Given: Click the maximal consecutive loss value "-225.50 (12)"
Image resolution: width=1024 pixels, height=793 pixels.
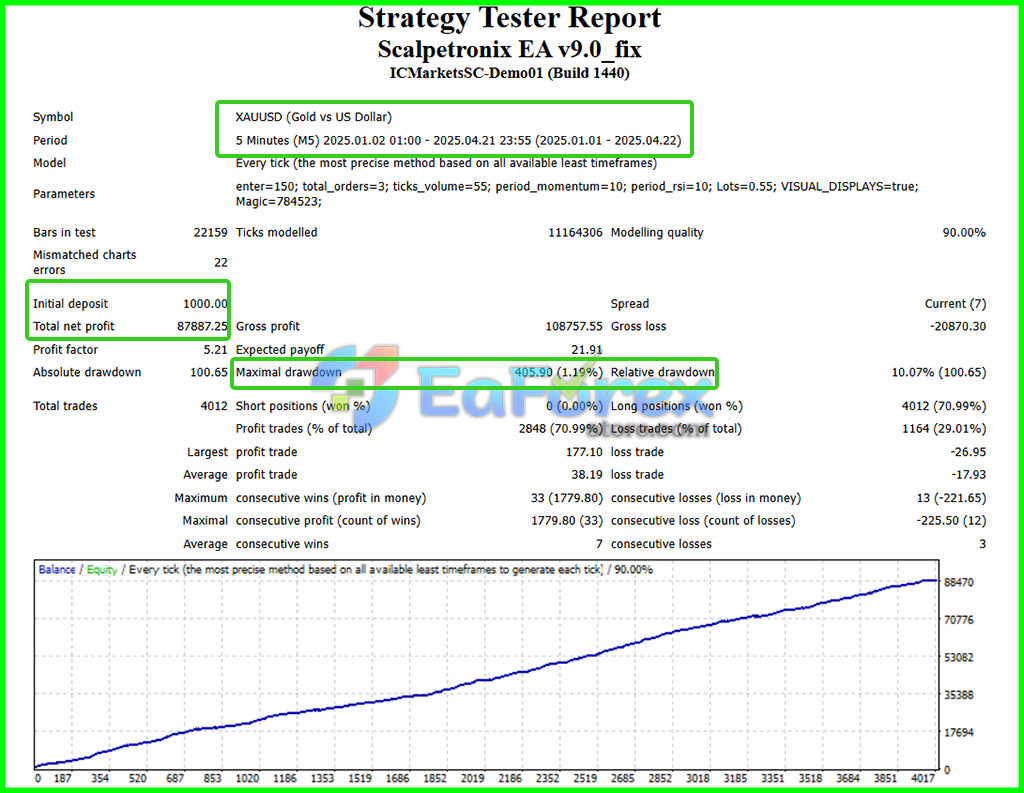Looking at the screenshot, I should click(952, 521).
